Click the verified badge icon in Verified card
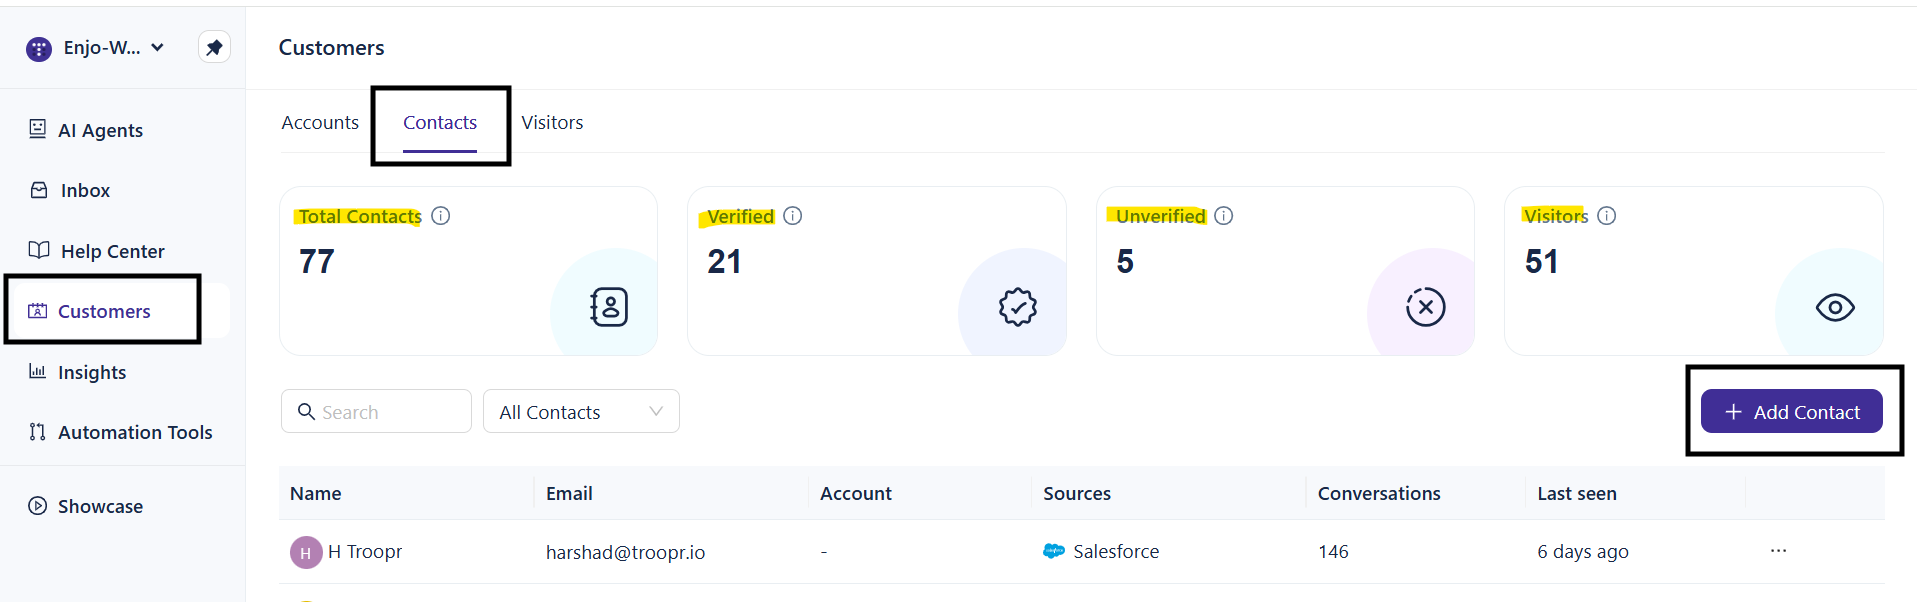The height and width of the screenshot is (602, 1917). tap(1018, 307)
